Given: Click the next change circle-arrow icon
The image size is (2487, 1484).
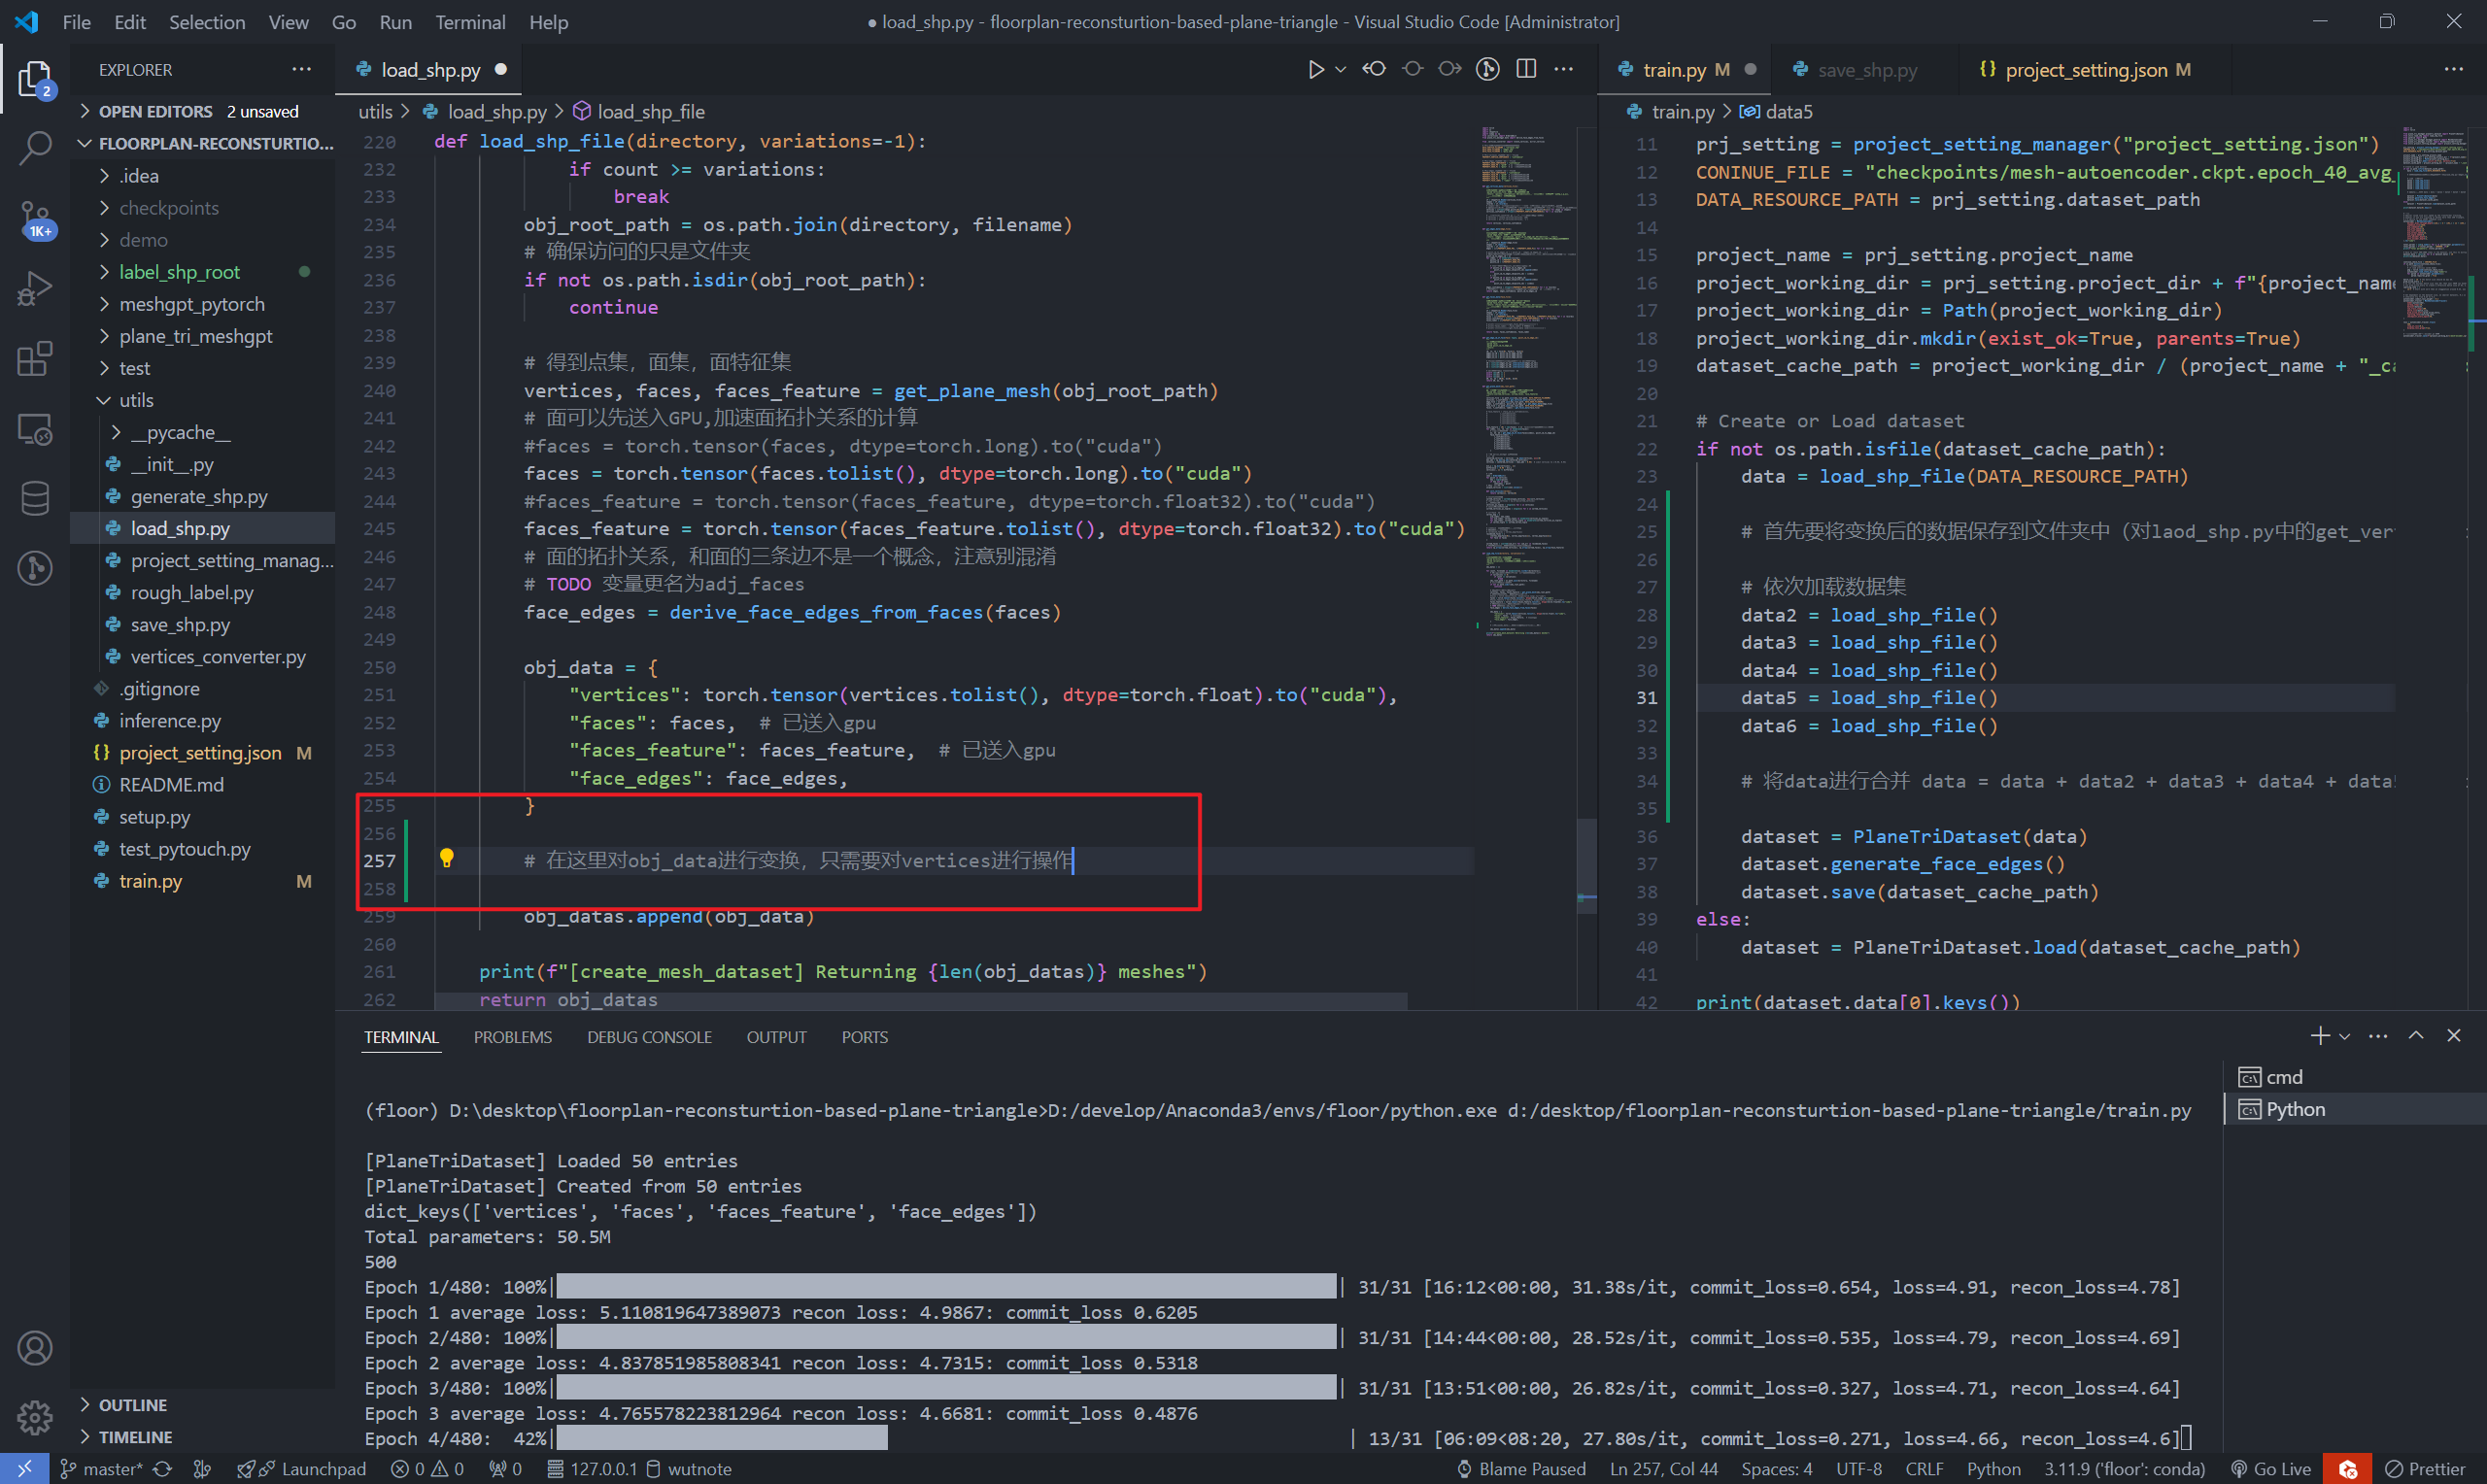Looking at the screenshot, I should click(1450, 69).
